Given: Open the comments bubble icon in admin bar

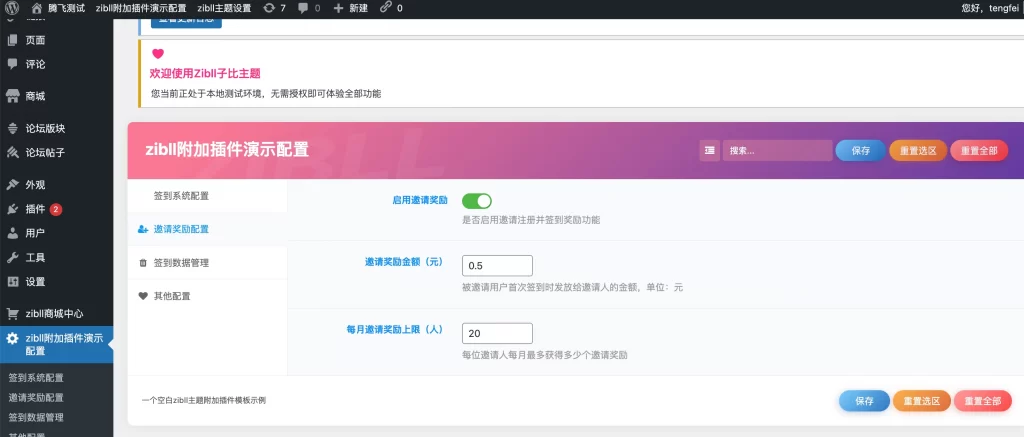Looking at the screenshot, I should point(303,8).
